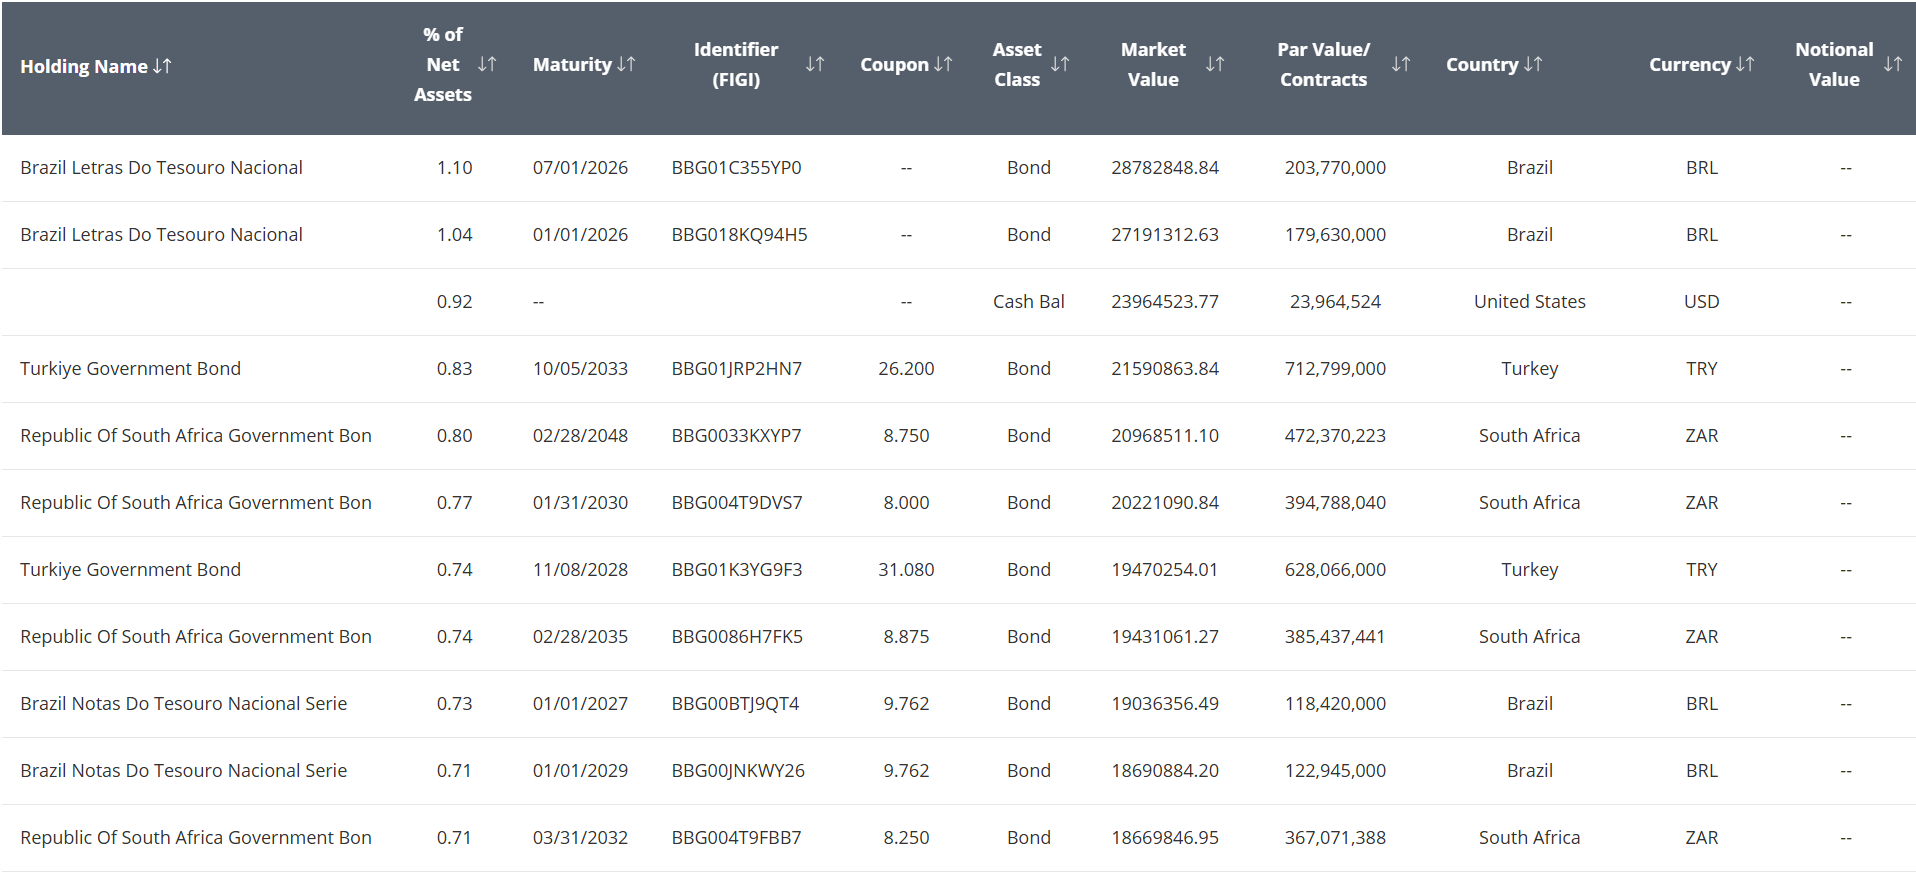Click market value 23964523.77
This screenshot has height=872, width=1916.
1165,301
